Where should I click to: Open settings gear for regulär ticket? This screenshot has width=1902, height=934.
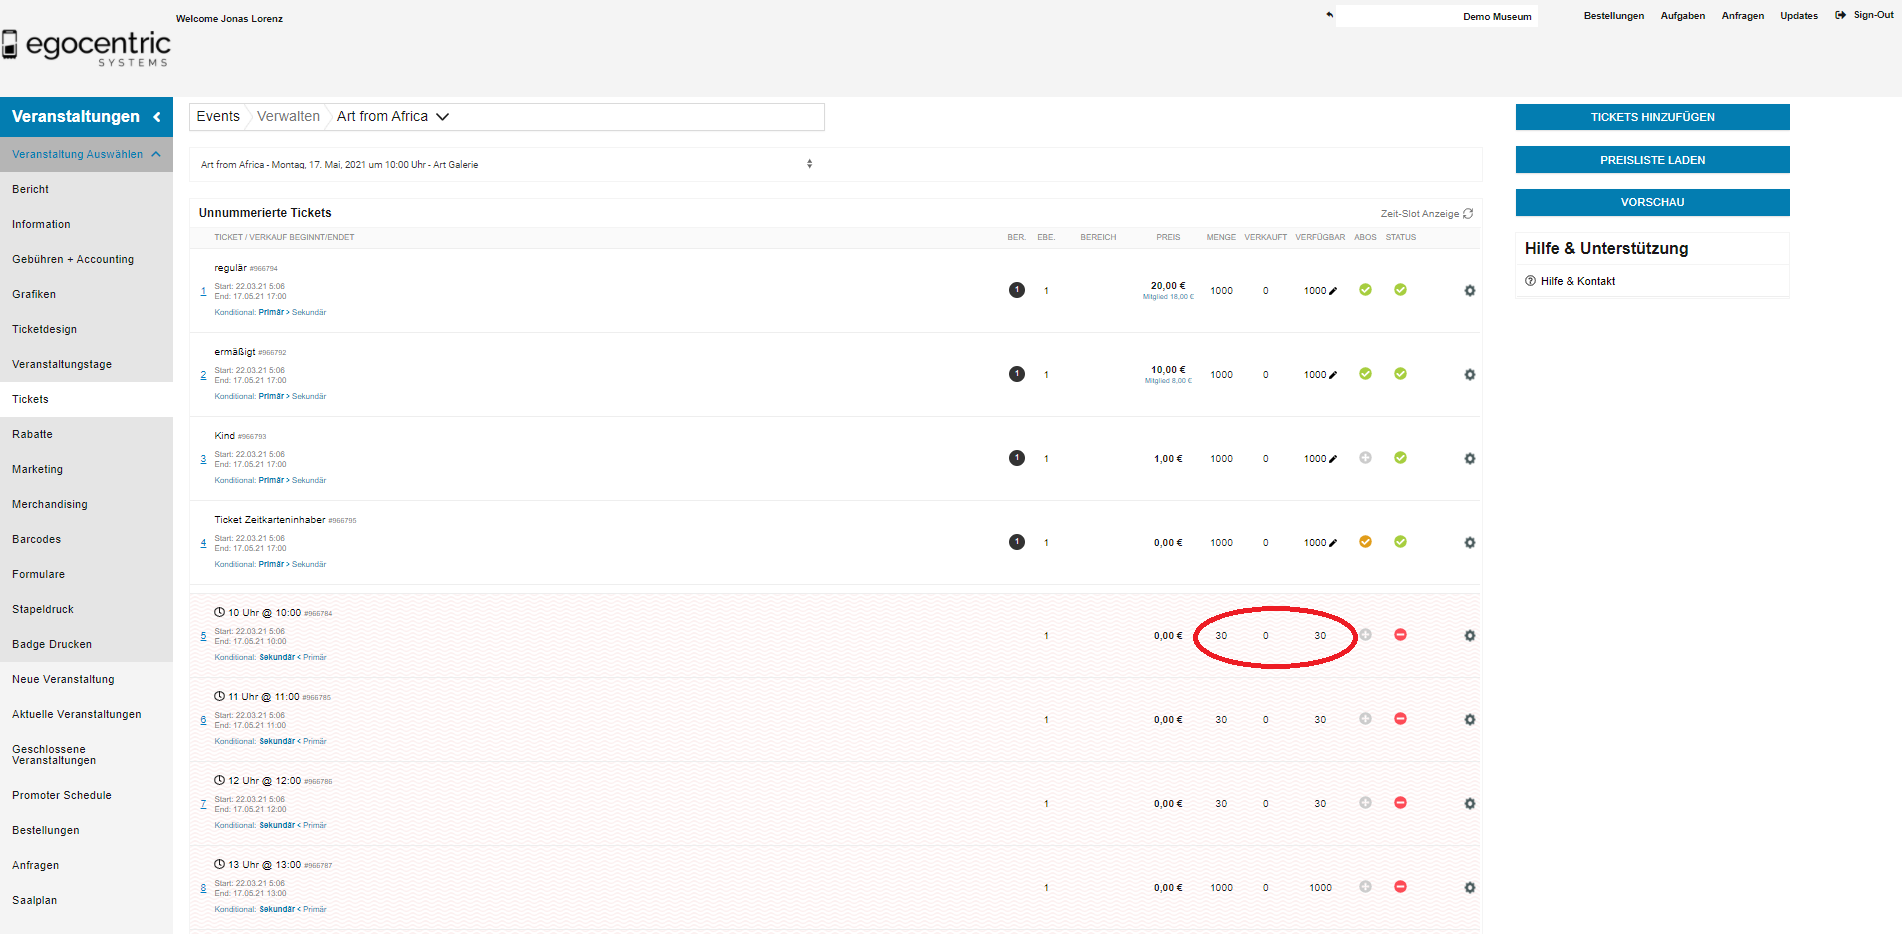point(1469,291)
